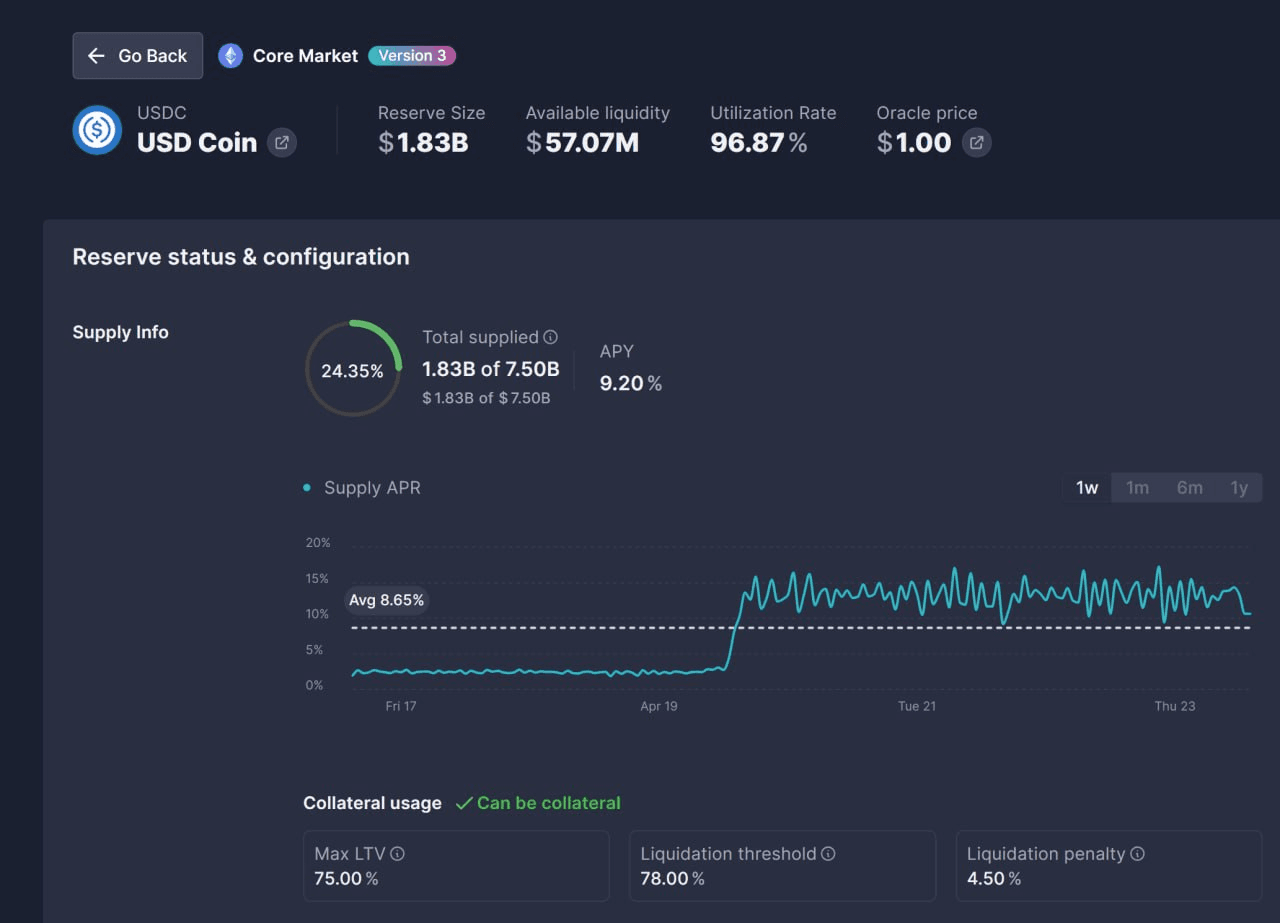Click the Supply APR legend dot

[307, 488]
